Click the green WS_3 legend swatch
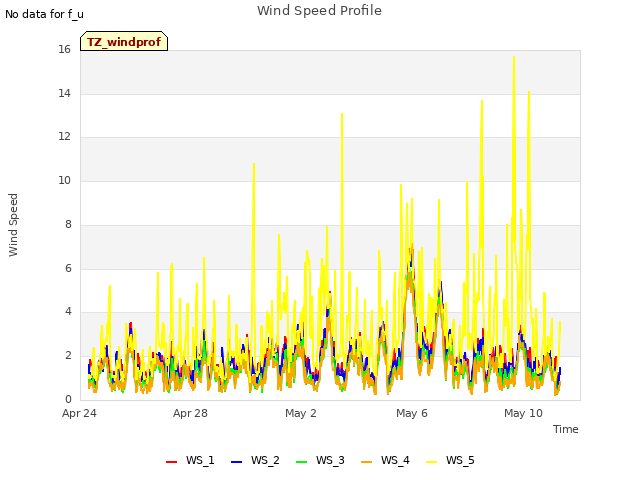This screenshot has width=640, height=480. pyautogui.click(x=301, y=462)
